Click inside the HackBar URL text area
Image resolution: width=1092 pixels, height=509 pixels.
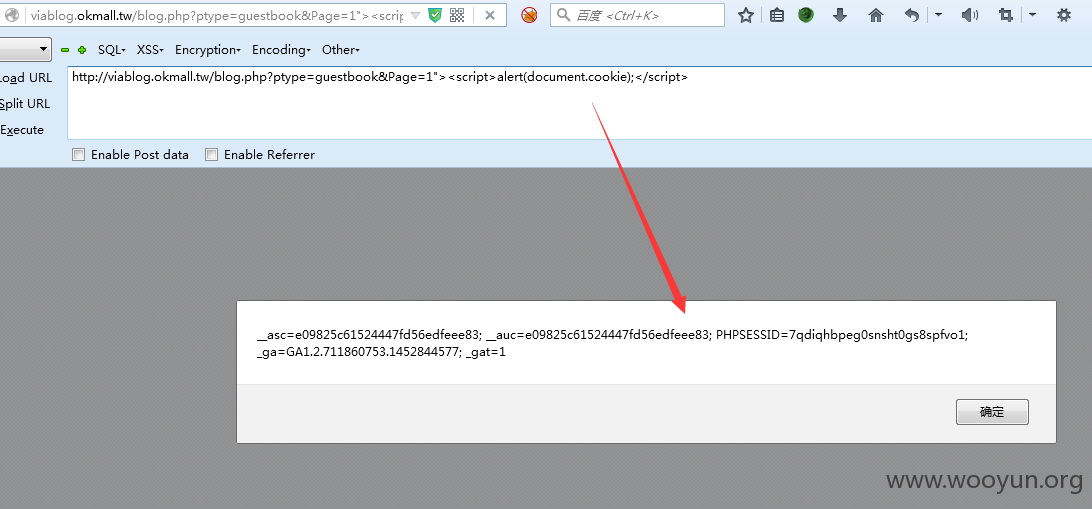(579, 102)
